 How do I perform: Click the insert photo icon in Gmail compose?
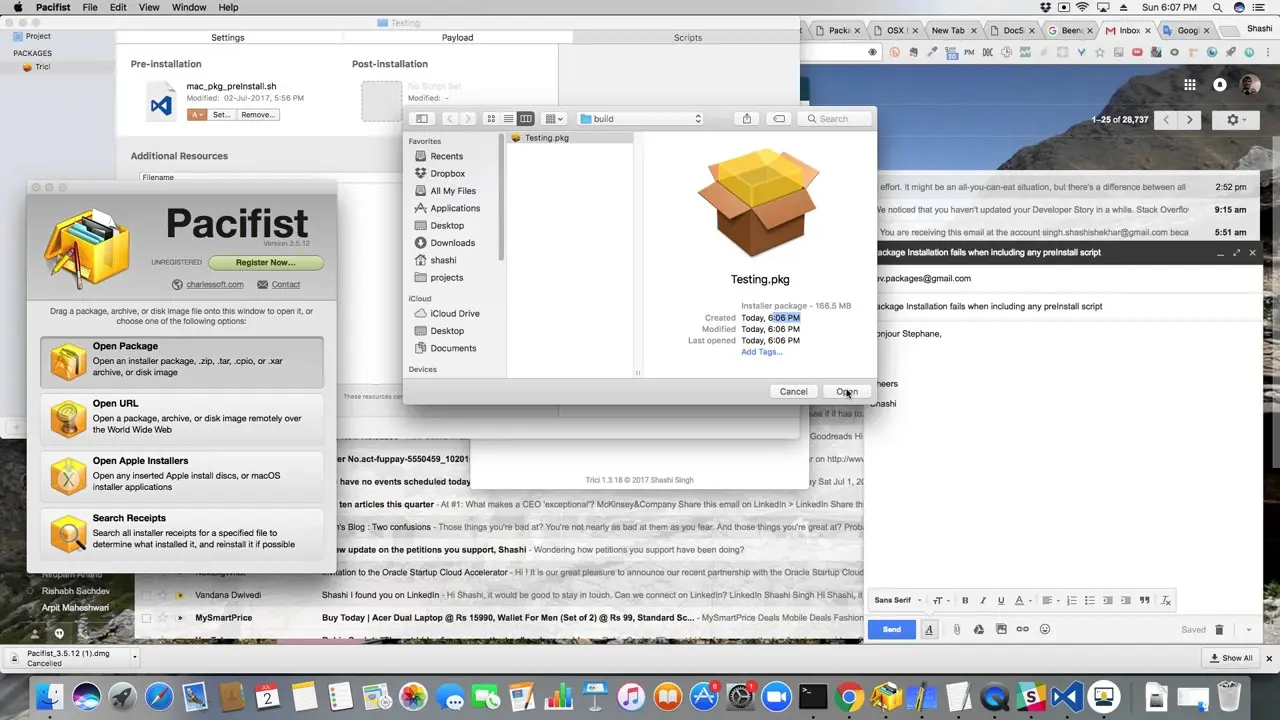1001,629
